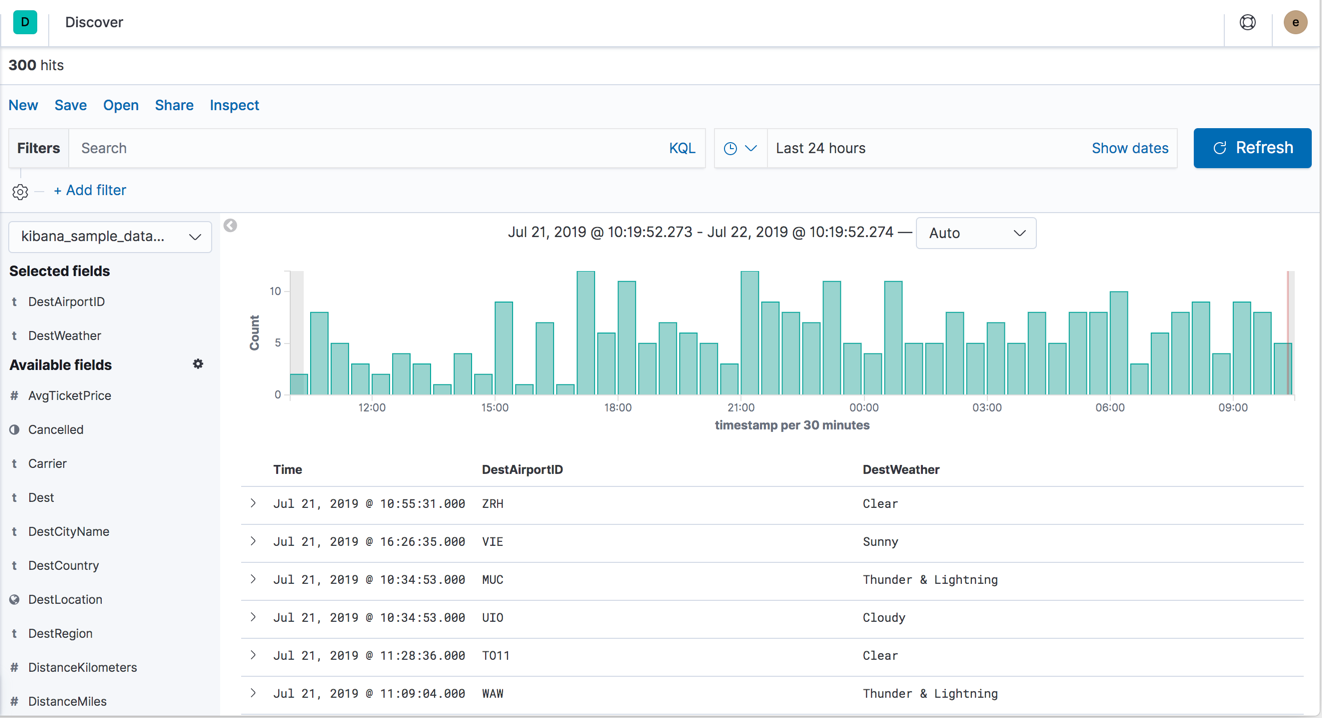Expand the VIE Sunny row details
The width and height of the screenshot is (1322, 718).
click(253, 542)
